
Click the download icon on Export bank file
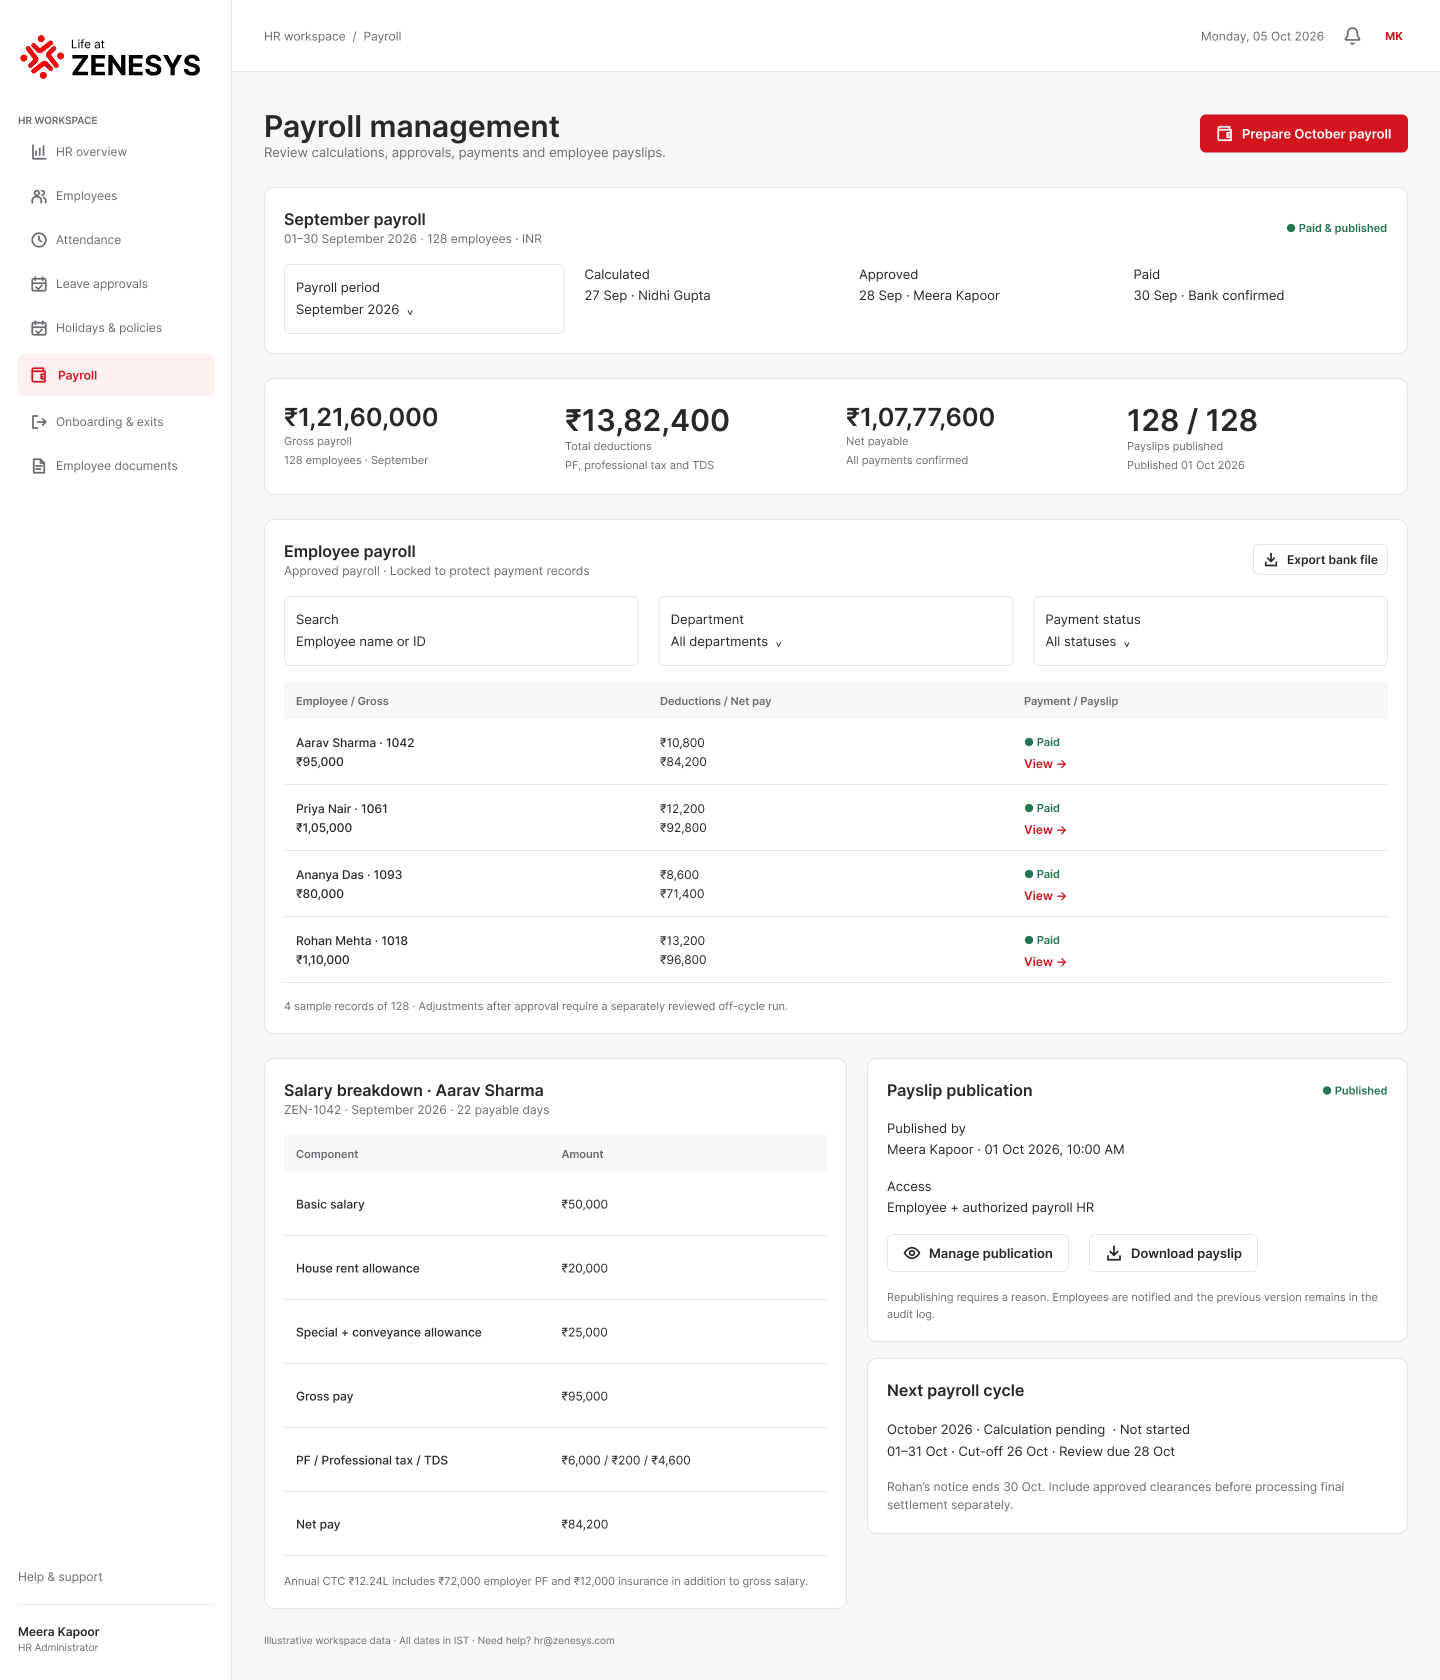coord(1271,560)
